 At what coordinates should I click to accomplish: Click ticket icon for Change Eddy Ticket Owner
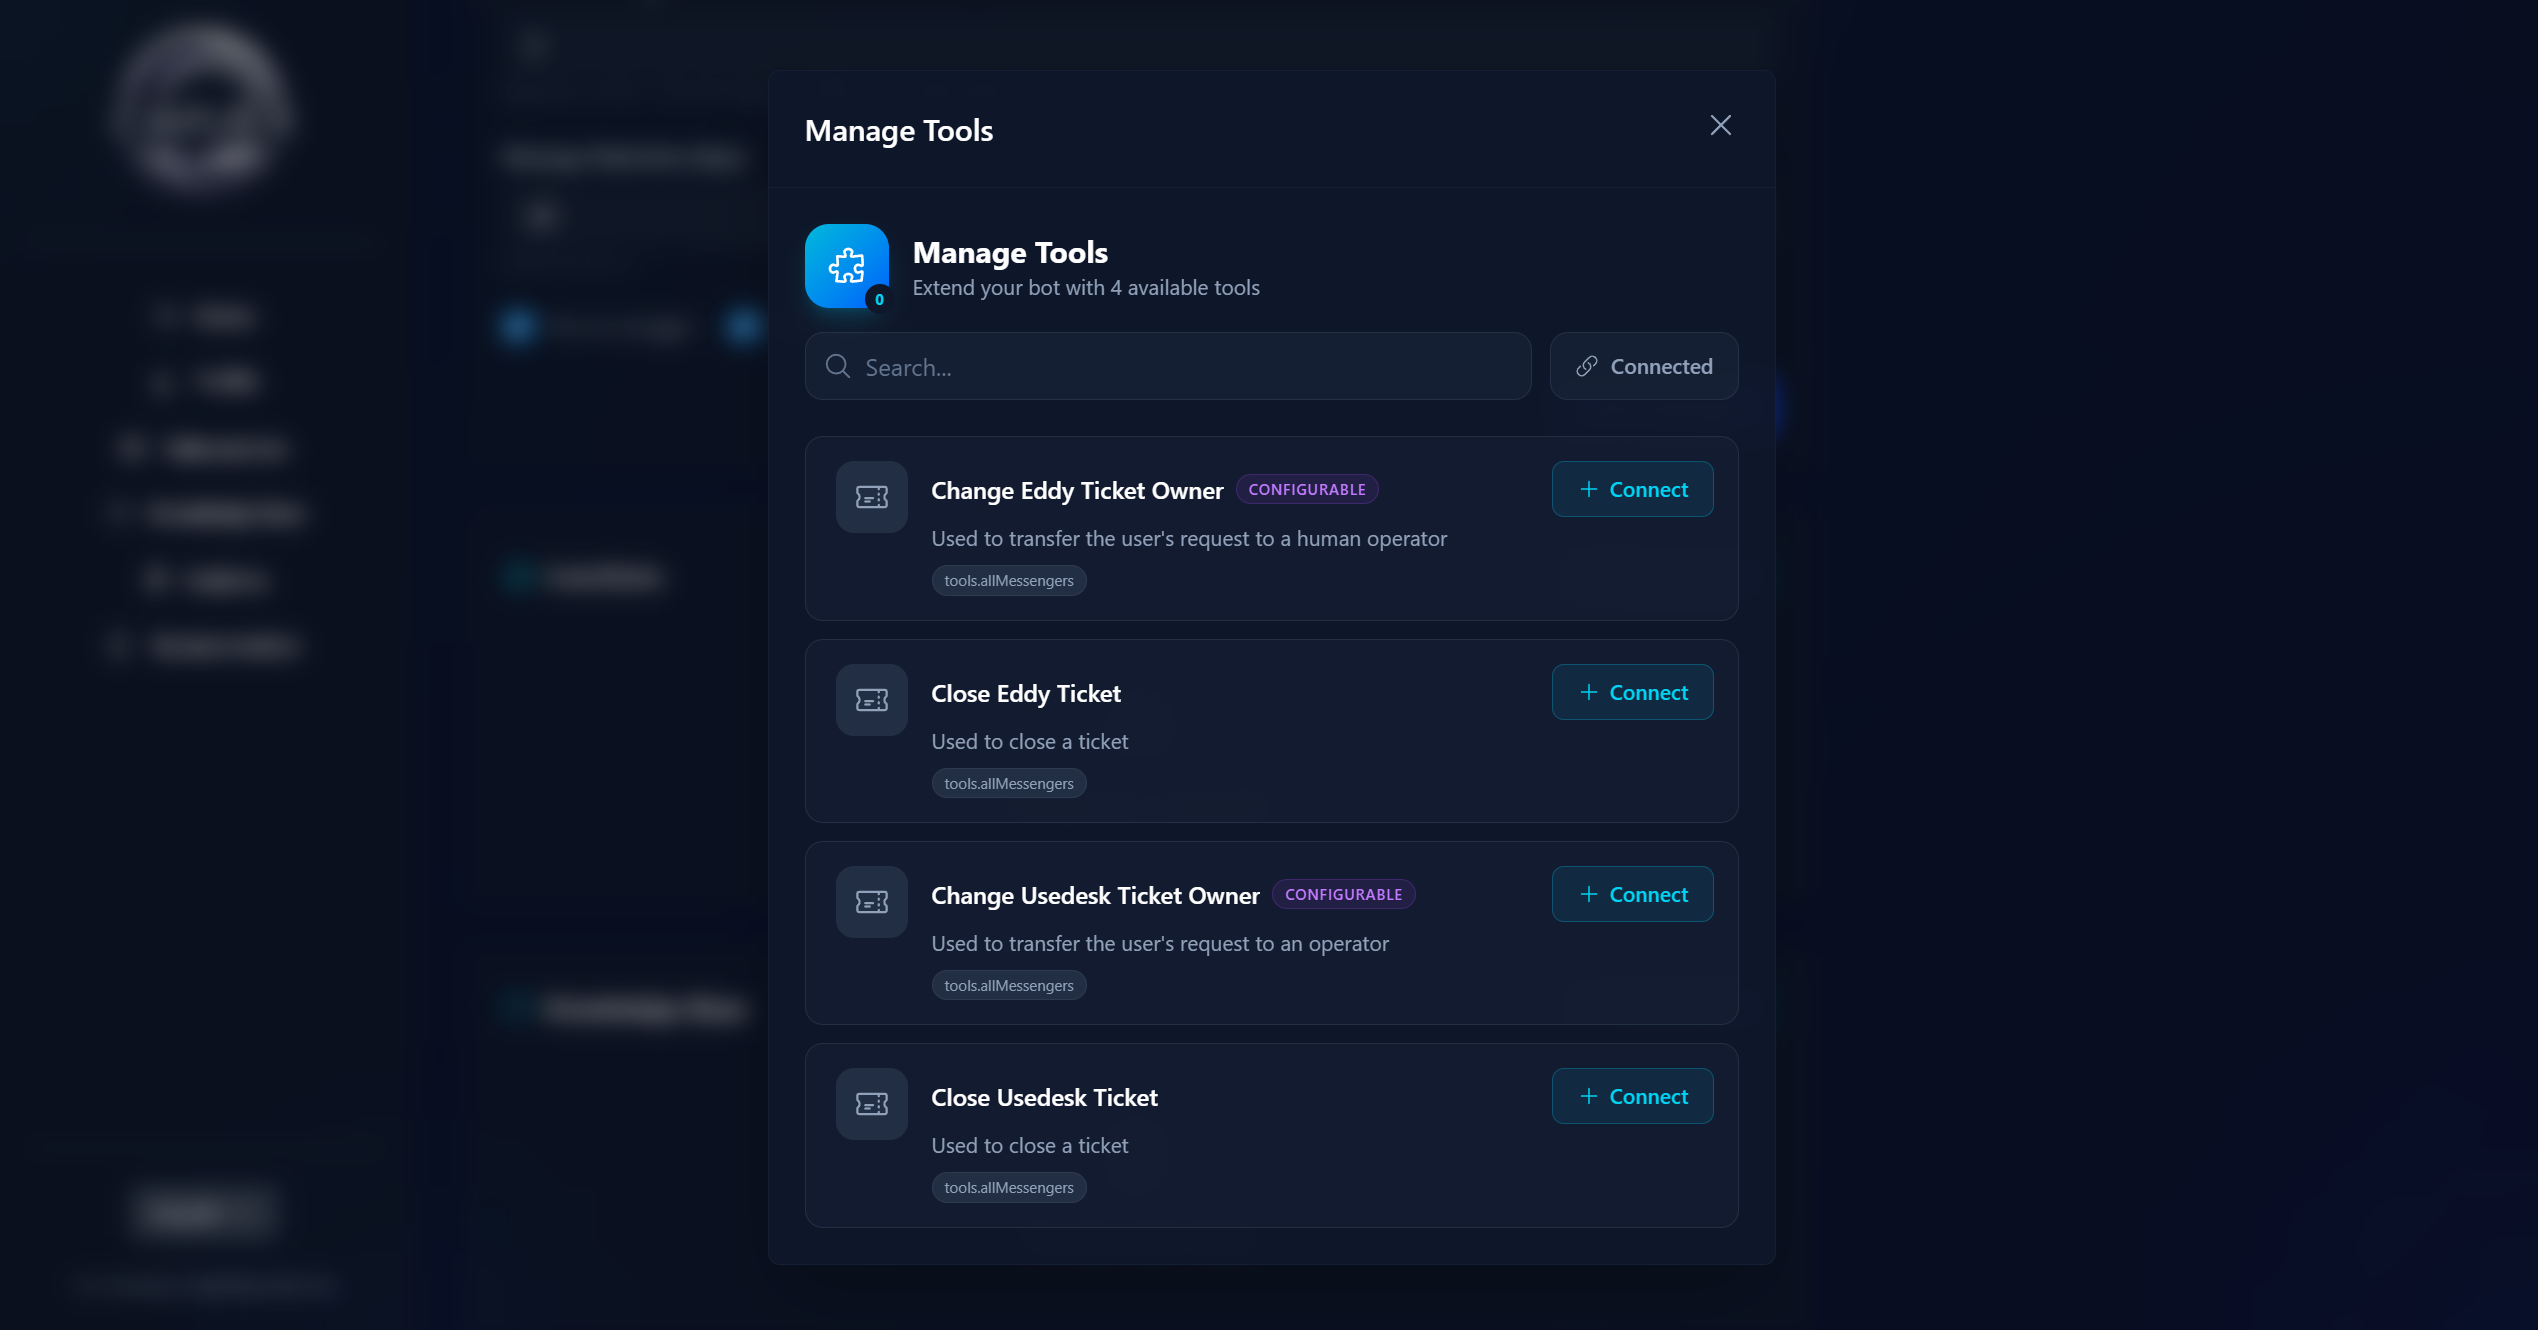871,497
